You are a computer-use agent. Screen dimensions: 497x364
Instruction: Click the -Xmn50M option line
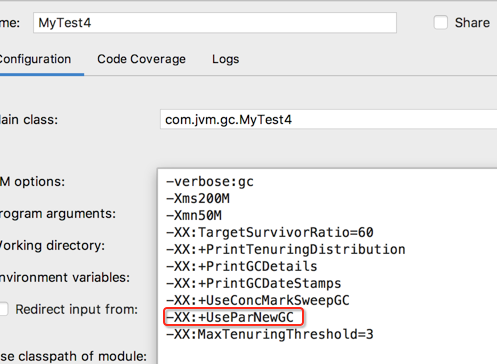194,215
